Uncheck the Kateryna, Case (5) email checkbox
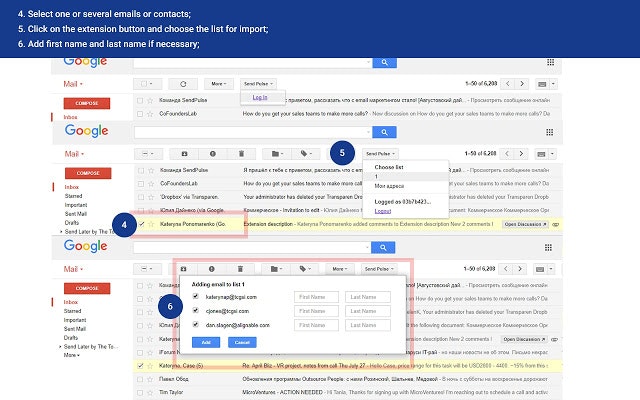 pos(140,366)
